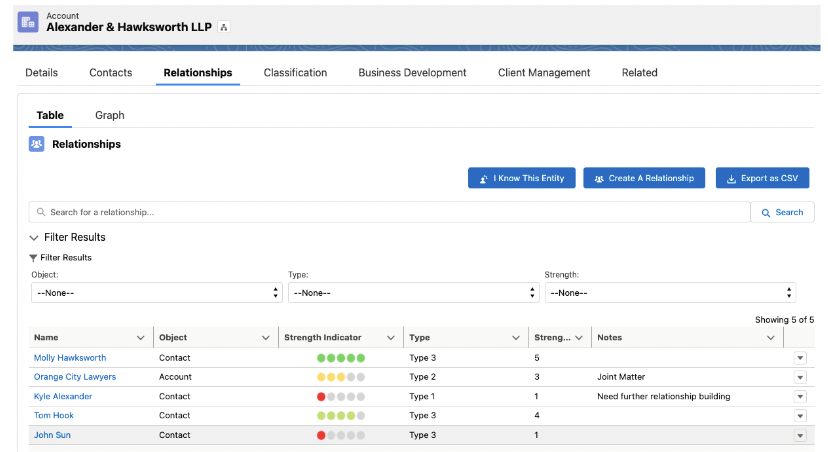Collapse the Filter Results section chevron
The width and height of the screenshot is (828, 452).
click(34, 238)
